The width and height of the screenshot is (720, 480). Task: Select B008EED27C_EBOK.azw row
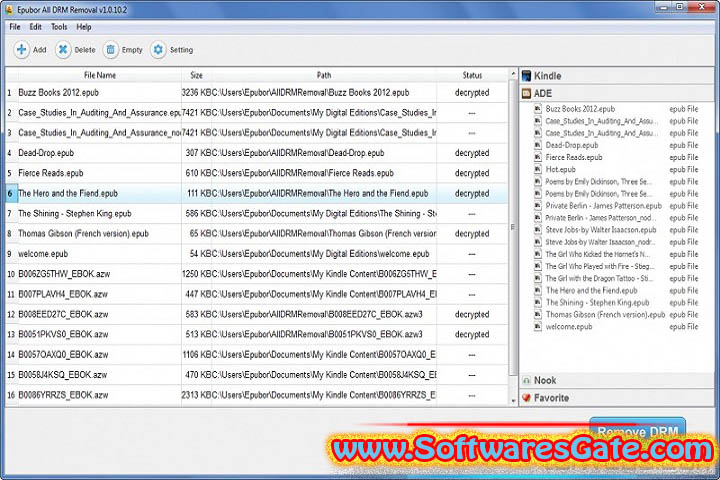pyautogui.click(x=257, y=314)
